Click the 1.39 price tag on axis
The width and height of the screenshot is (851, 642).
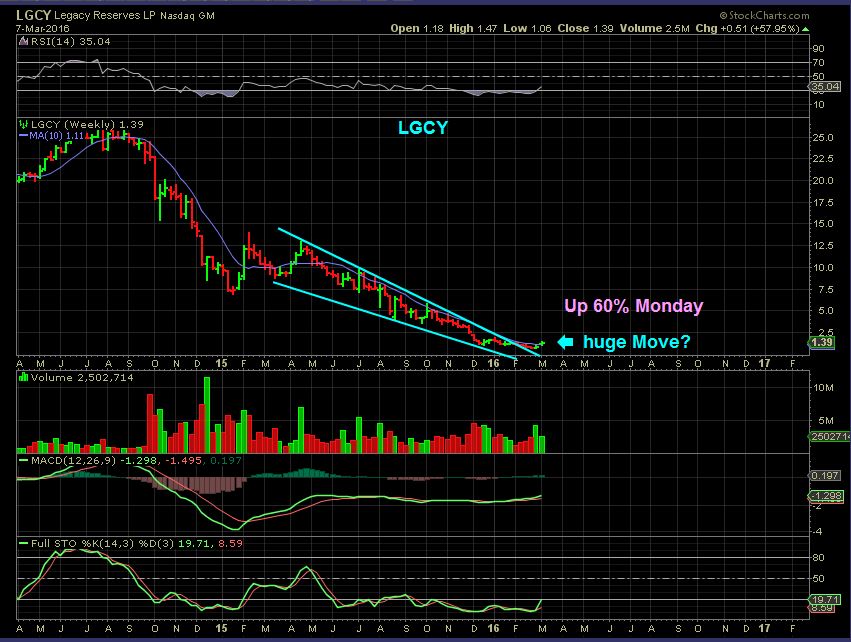coord(822,343)
